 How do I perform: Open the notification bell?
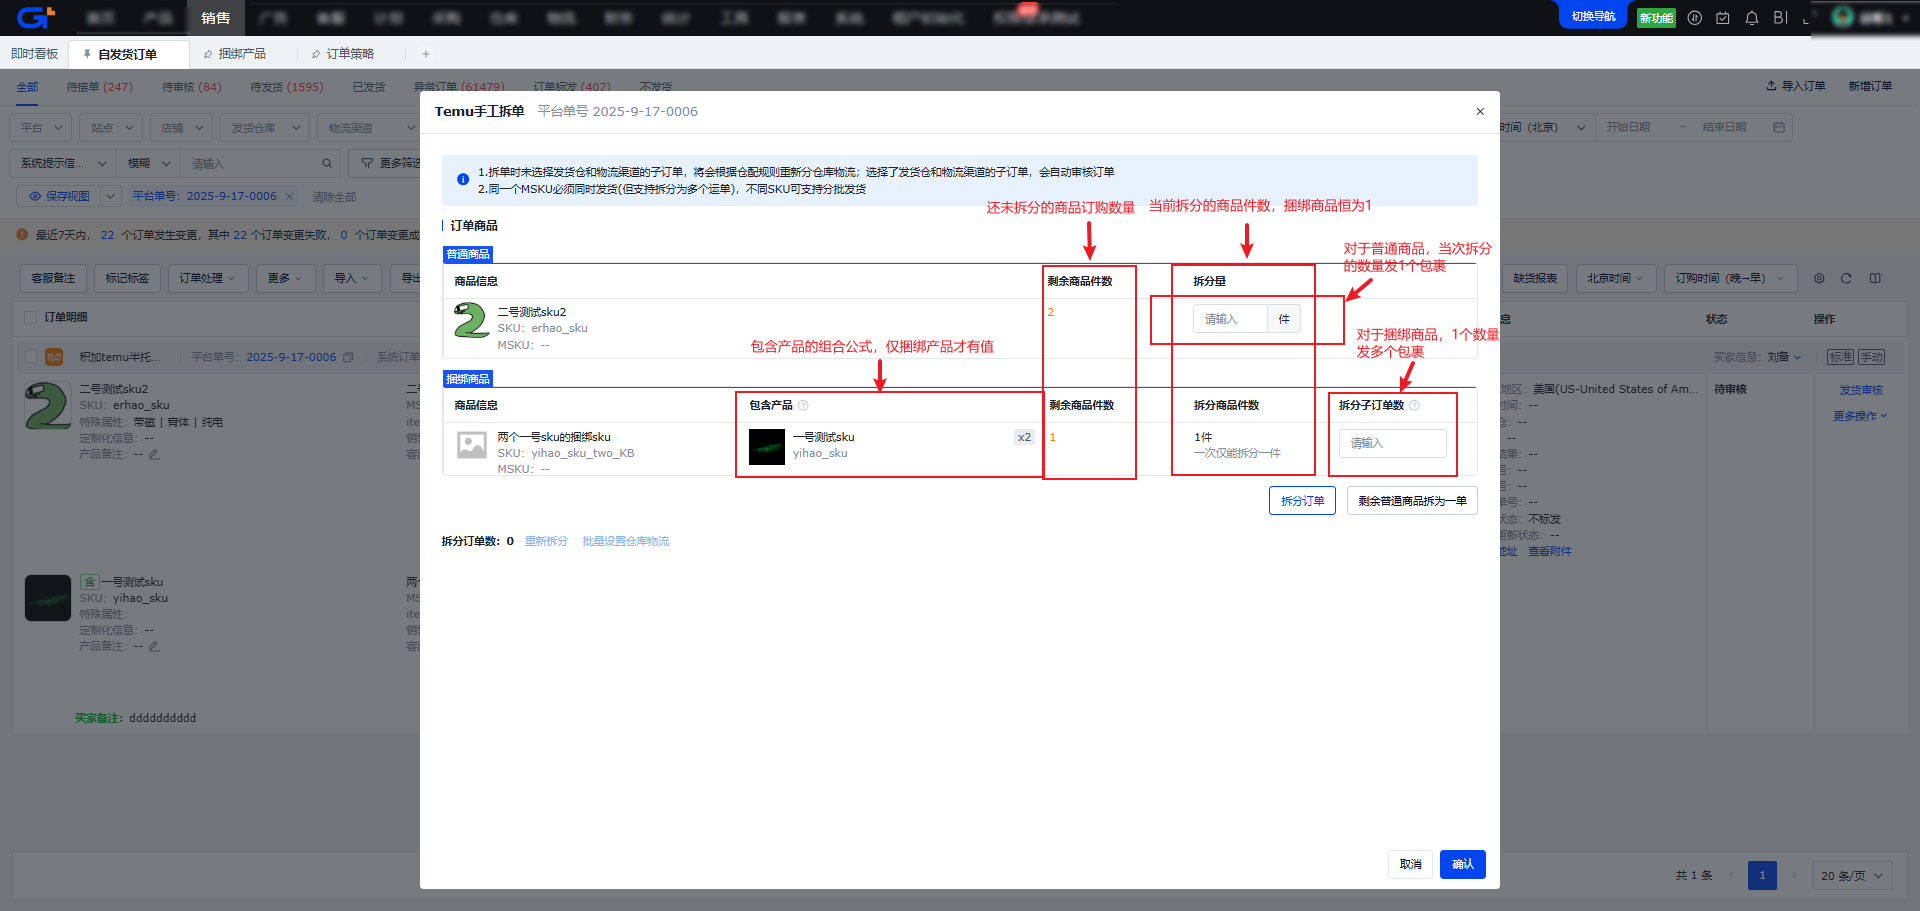click(1752, 18)
